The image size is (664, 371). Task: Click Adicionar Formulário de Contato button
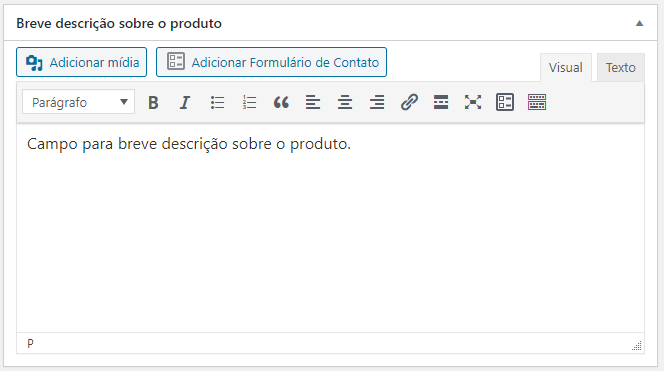[271, 62]
